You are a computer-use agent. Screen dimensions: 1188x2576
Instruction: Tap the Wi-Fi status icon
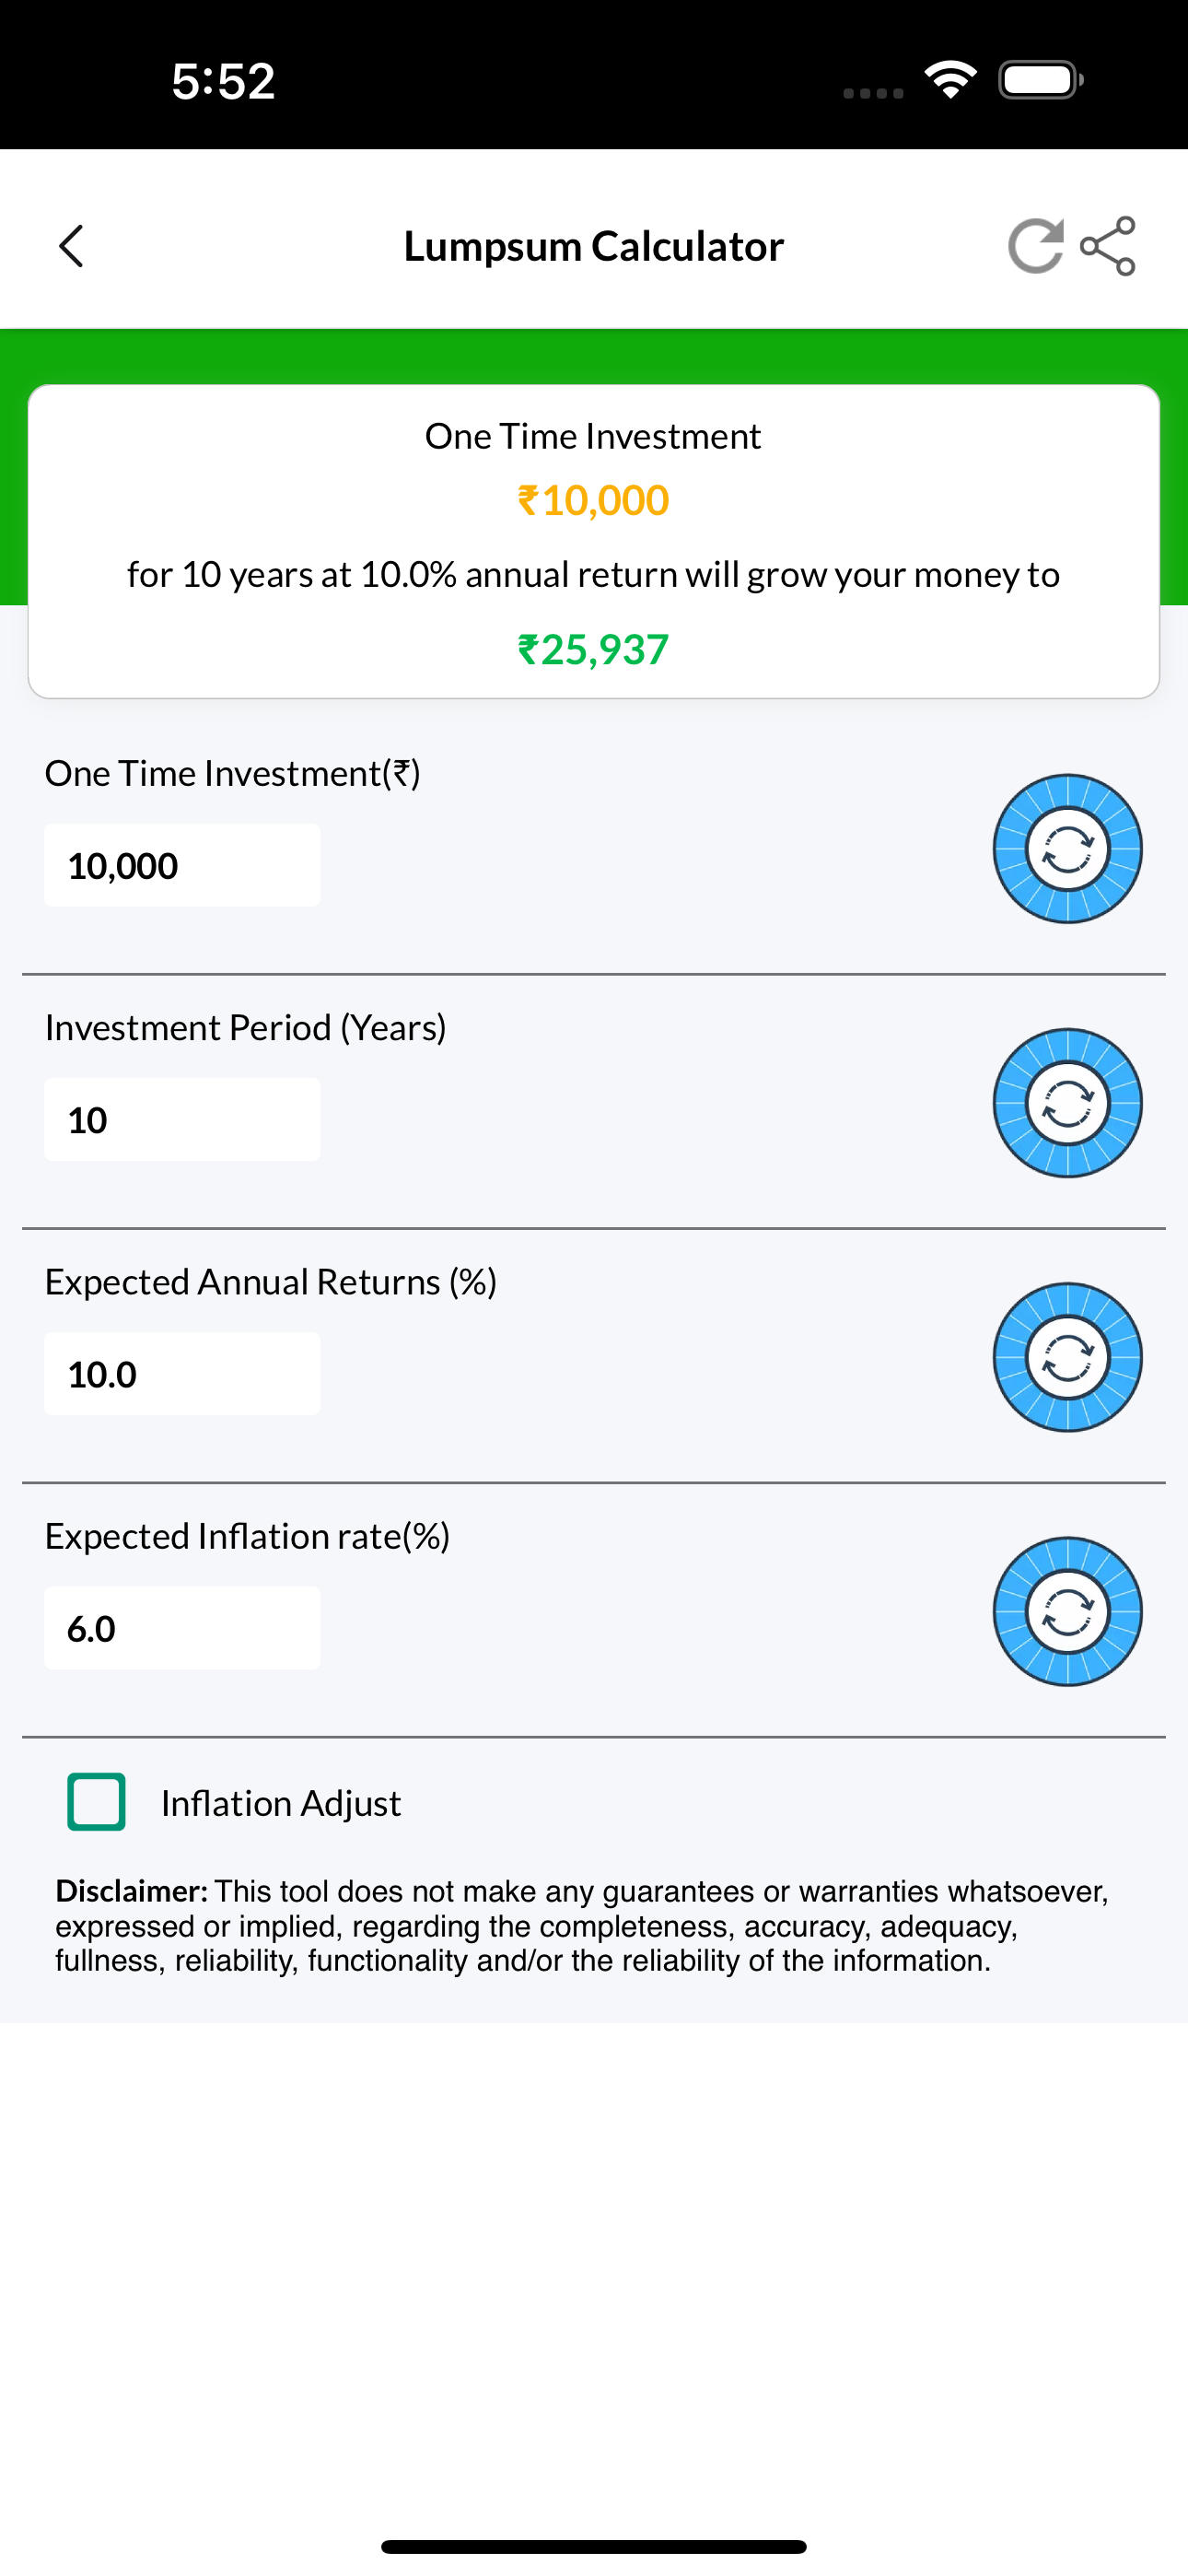point(951,80)
